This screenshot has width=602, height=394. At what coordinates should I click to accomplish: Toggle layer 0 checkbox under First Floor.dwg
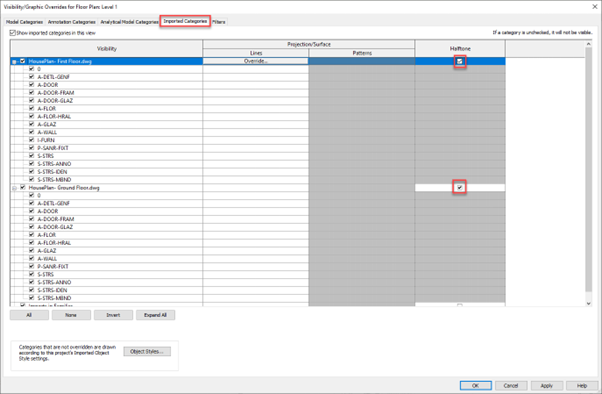tap(31, 69)
